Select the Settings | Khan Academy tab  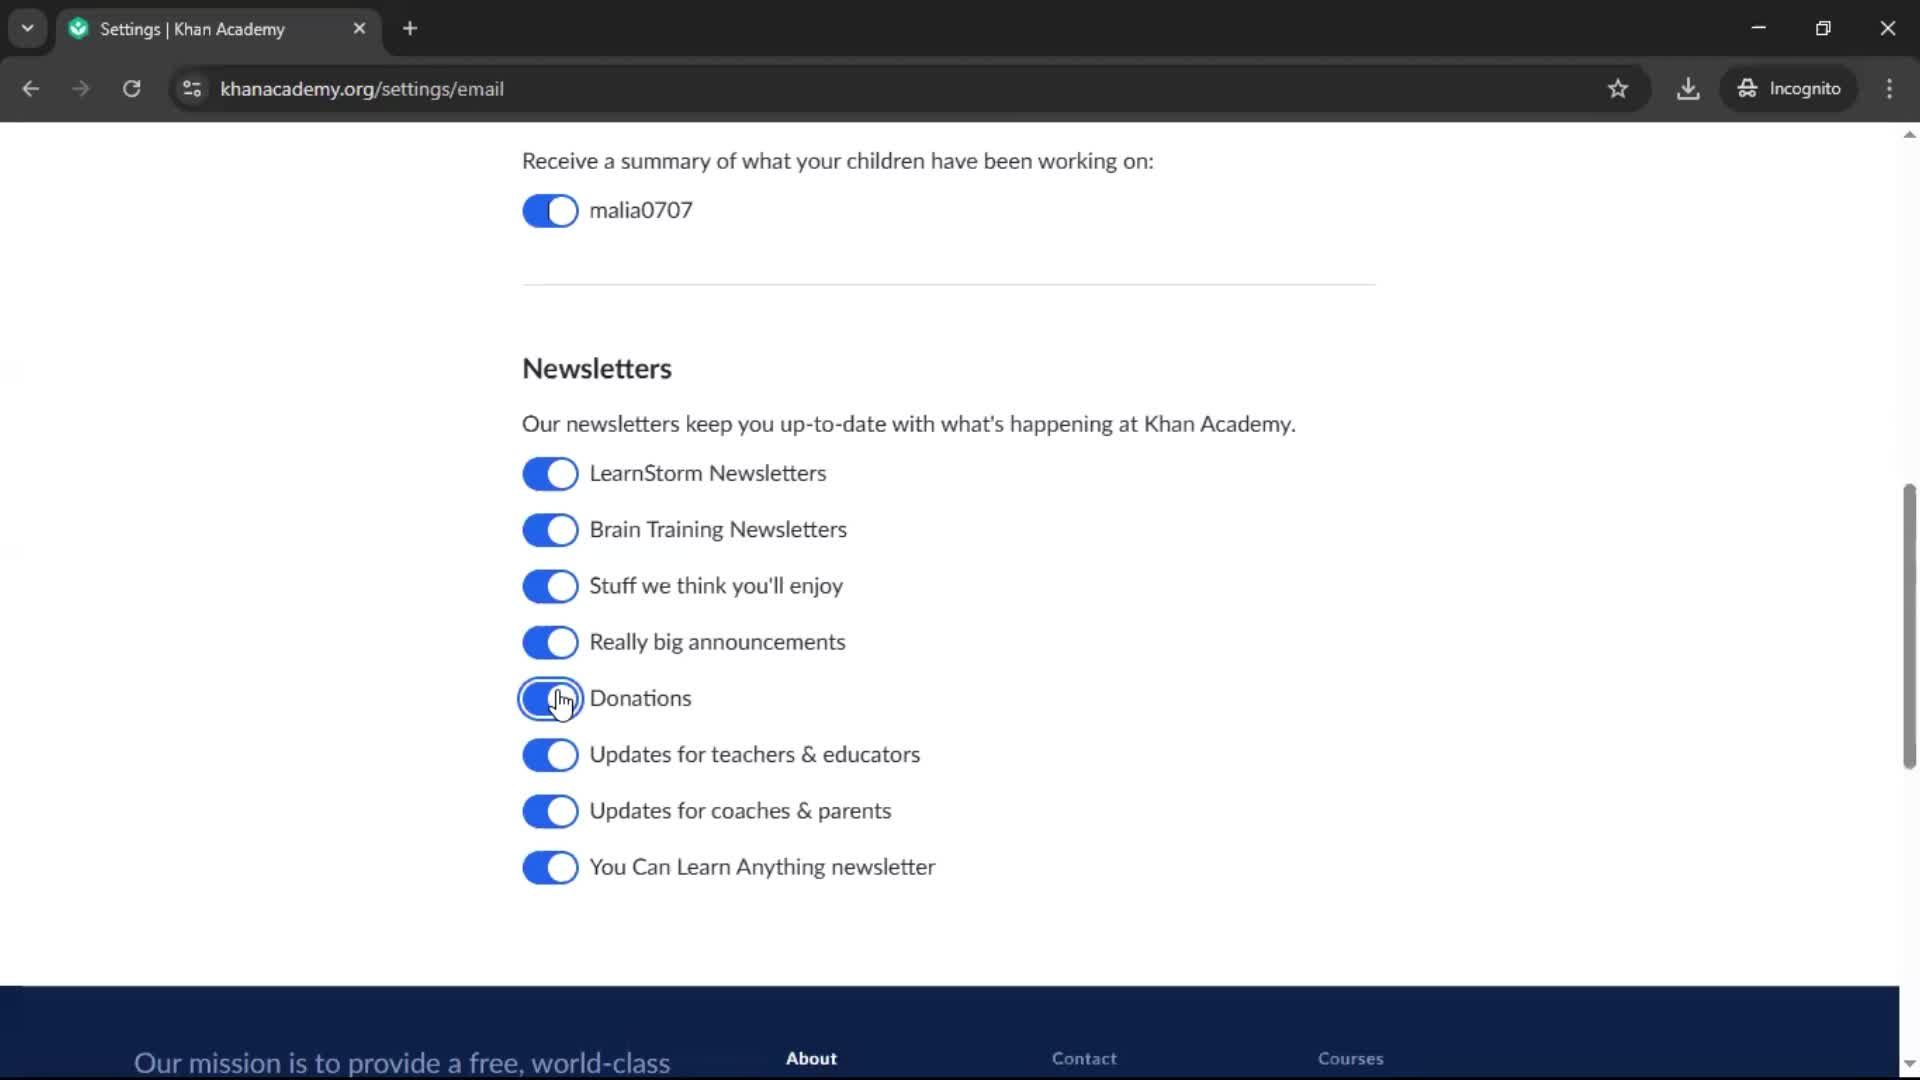point(217,29)
